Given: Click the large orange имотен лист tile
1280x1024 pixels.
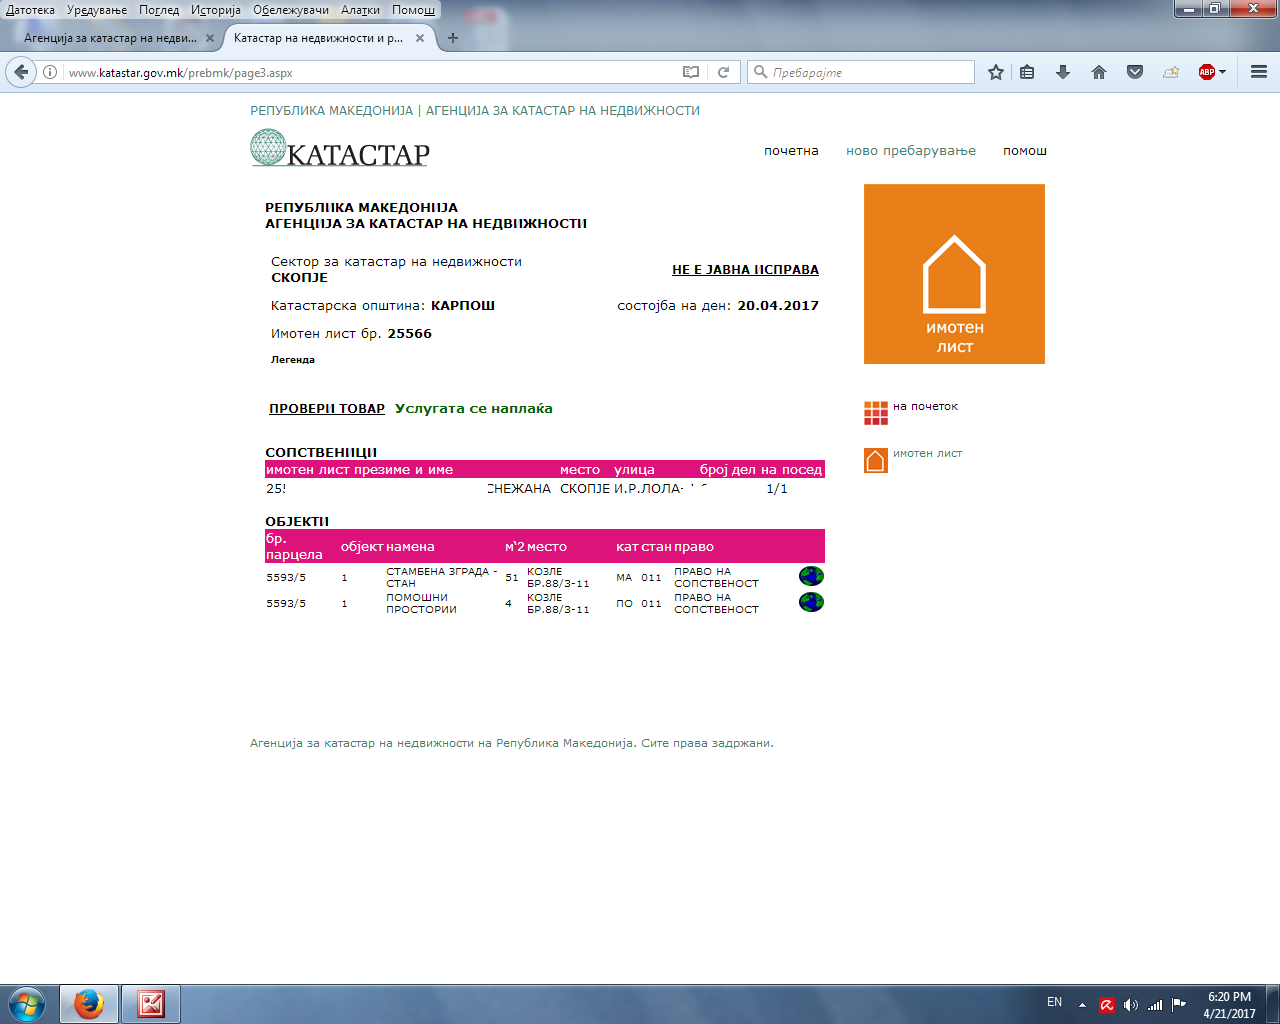Looking at the screenshot, I should tap(954, 274).
